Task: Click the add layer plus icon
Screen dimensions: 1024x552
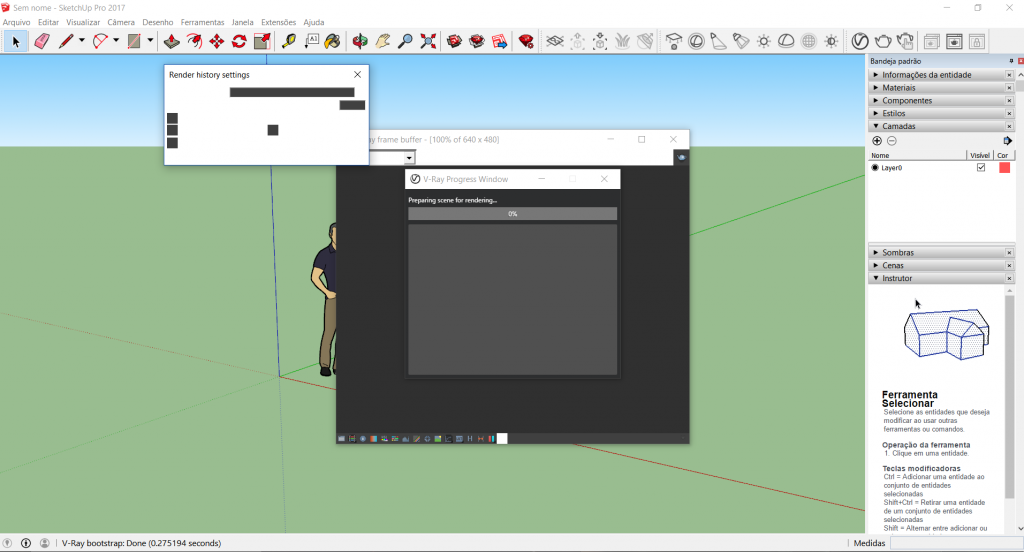Action: click(877, 141)
